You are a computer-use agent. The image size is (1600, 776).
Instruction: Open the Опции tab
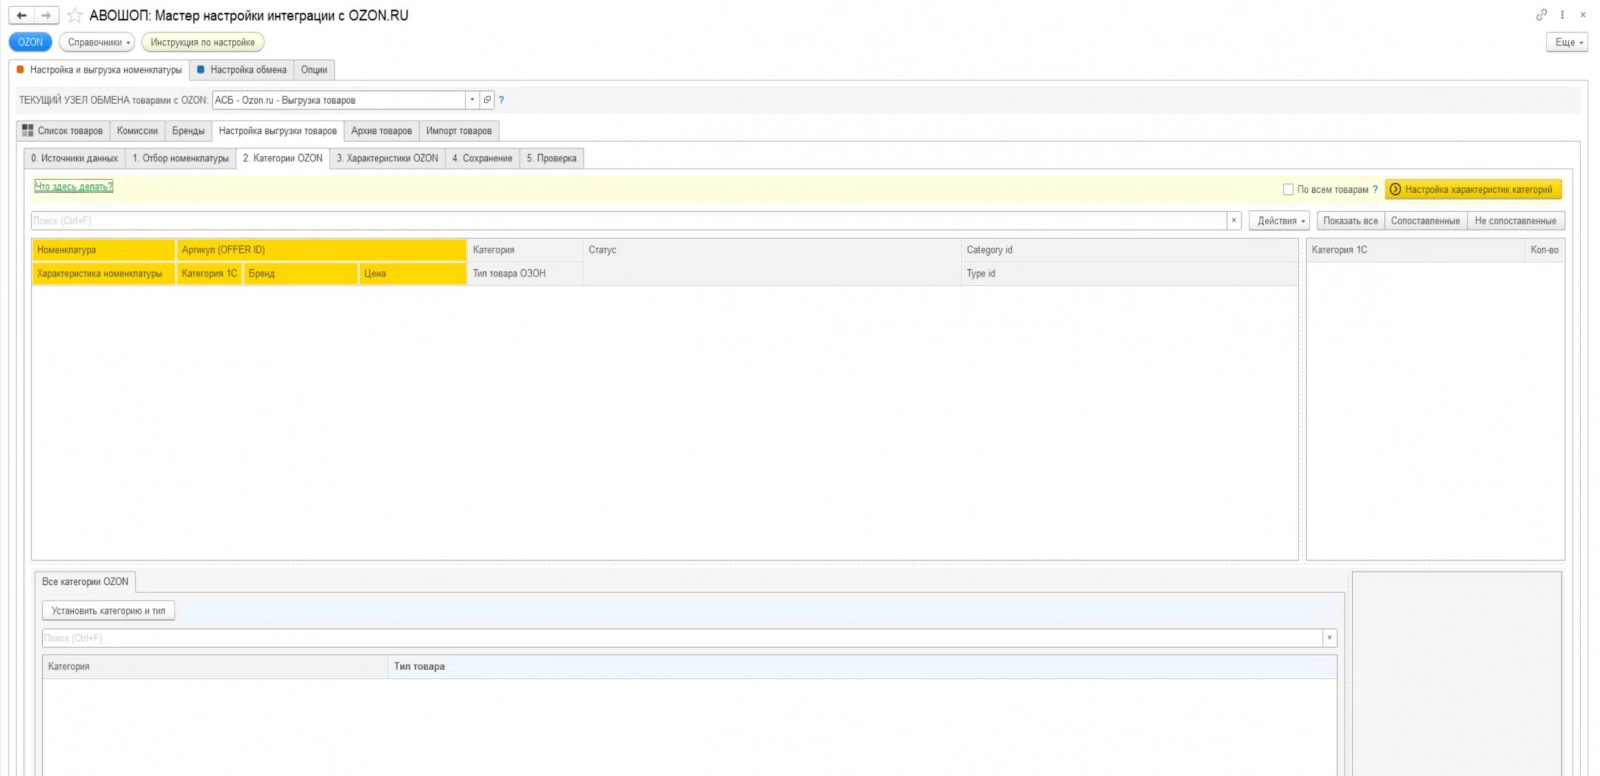click(314, 70)
